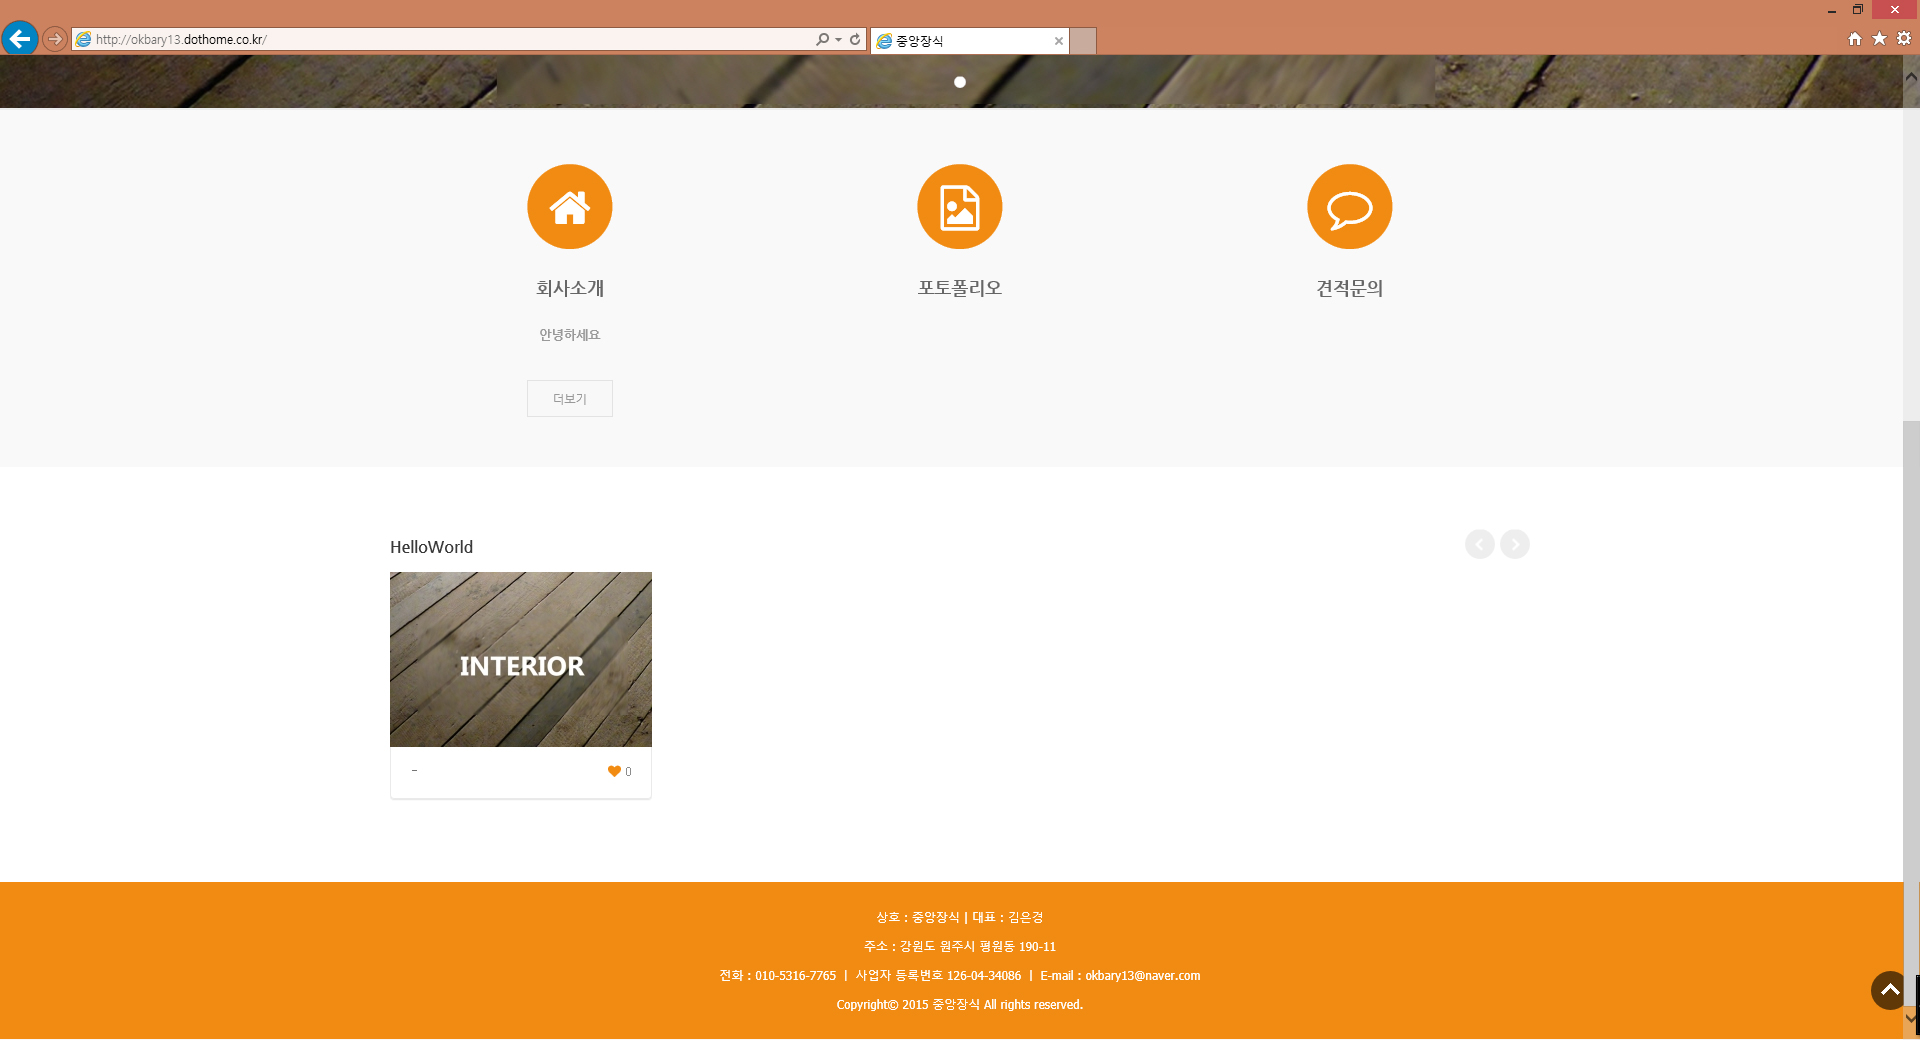
Task: Open the 회사소개 heading link
Action: [x=570, y=288]
